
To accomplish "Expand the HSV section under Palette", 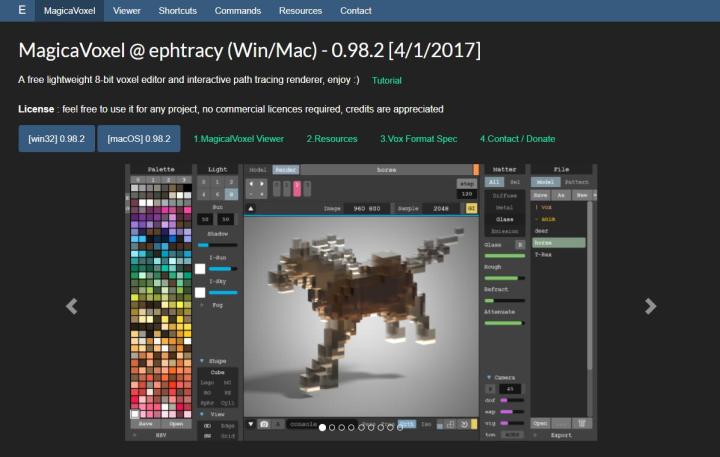I will pyautogui.click(x=161, y=435).
